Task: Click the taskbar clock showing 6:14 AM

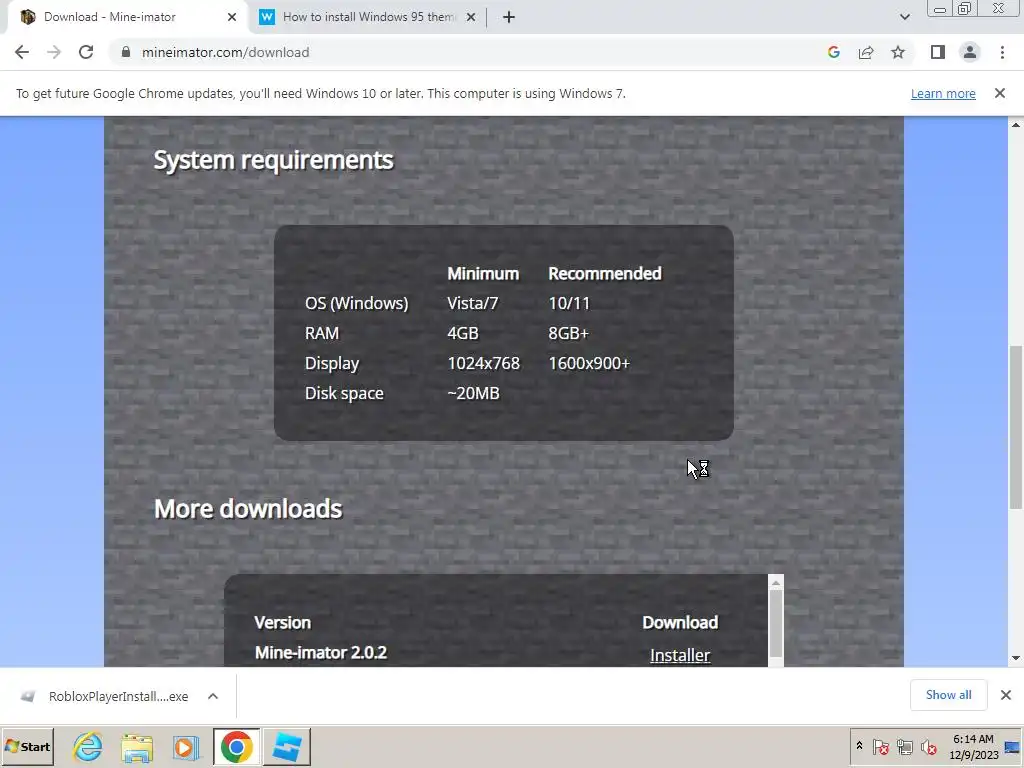Action: (x=974, y=746)
